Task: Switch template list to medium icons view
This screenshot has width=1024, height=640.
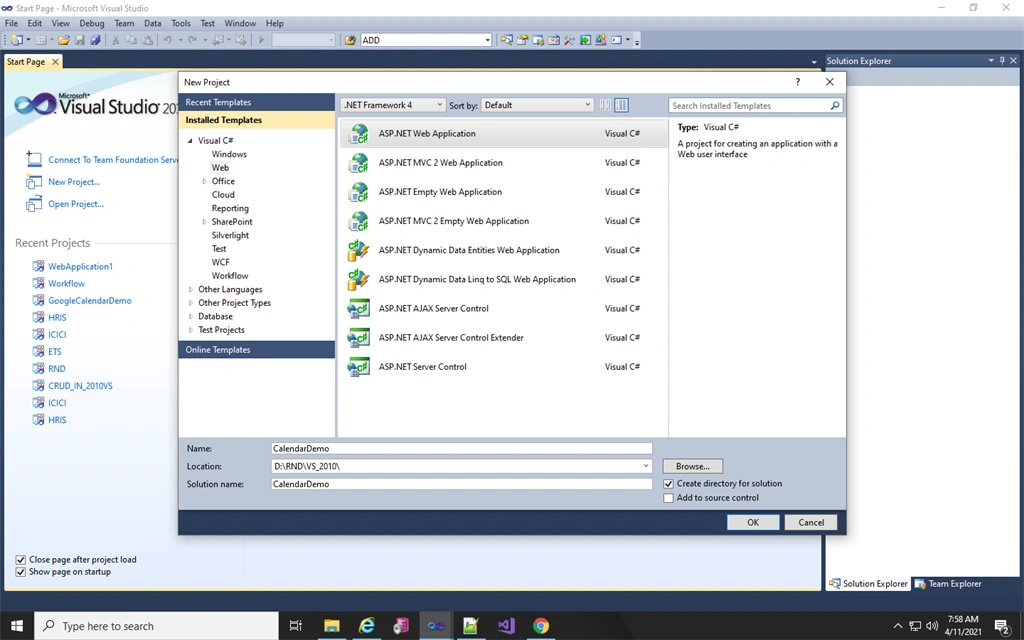Action: (x=621, y=105)
